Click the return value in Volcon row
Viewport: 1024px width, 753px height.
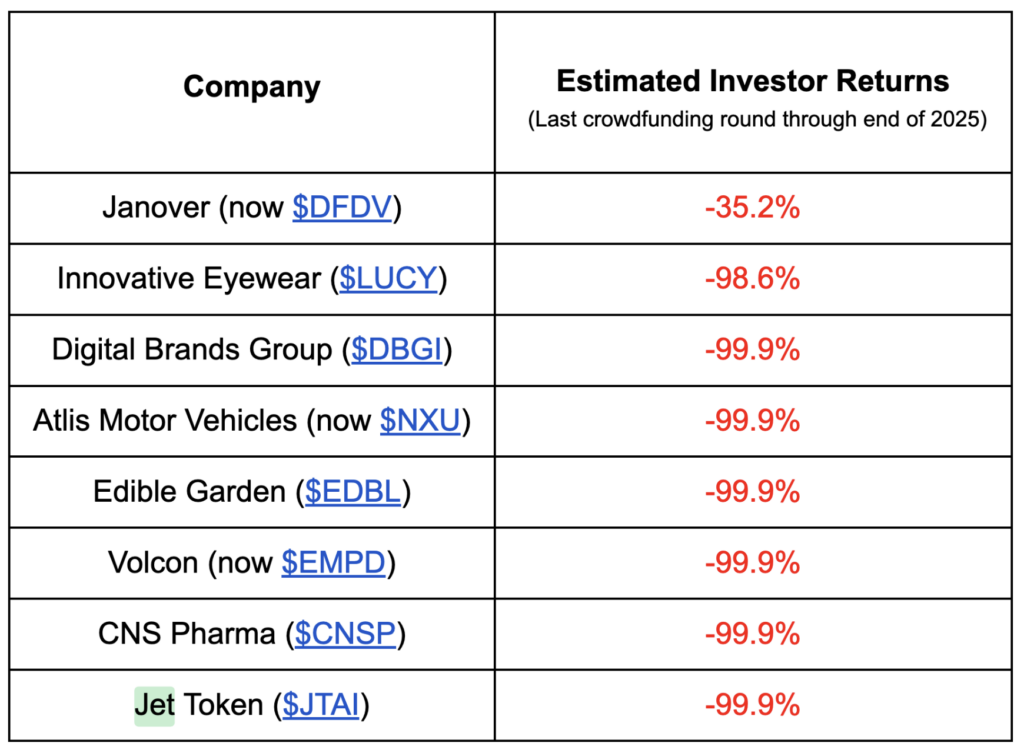[752, 562]
